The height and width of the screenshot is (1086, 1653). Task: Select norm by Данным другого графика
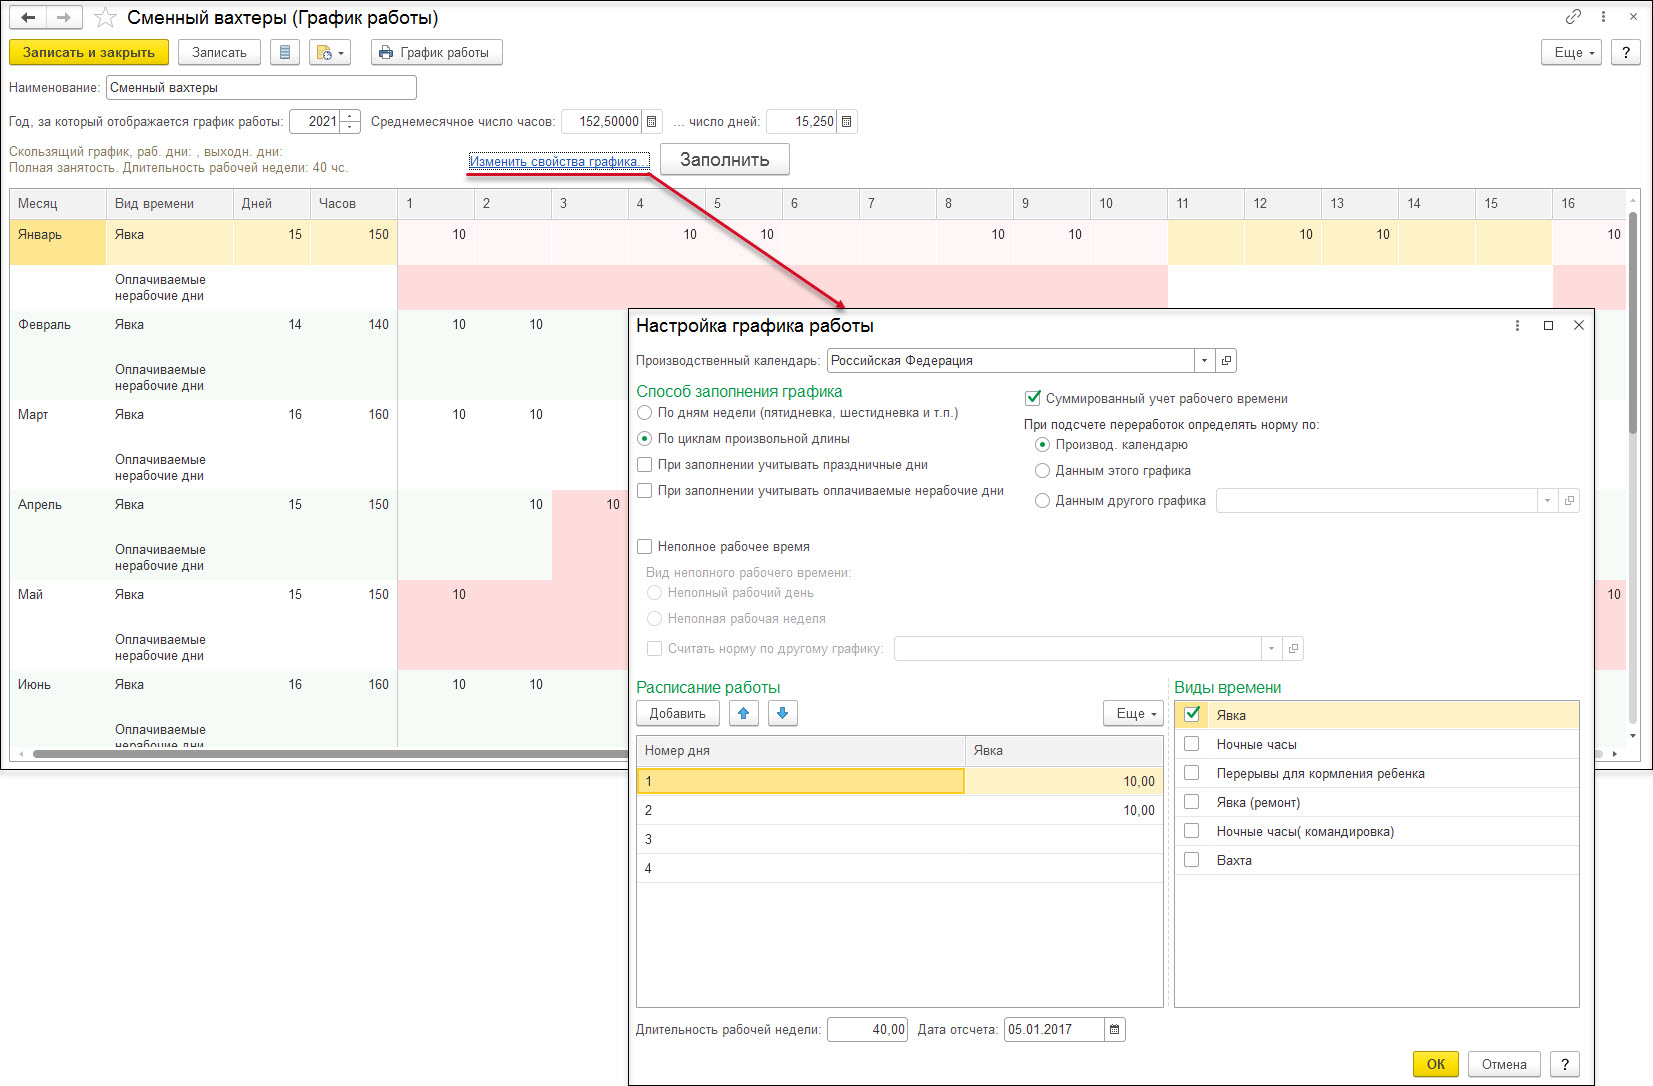click(x=1043, y=500)
